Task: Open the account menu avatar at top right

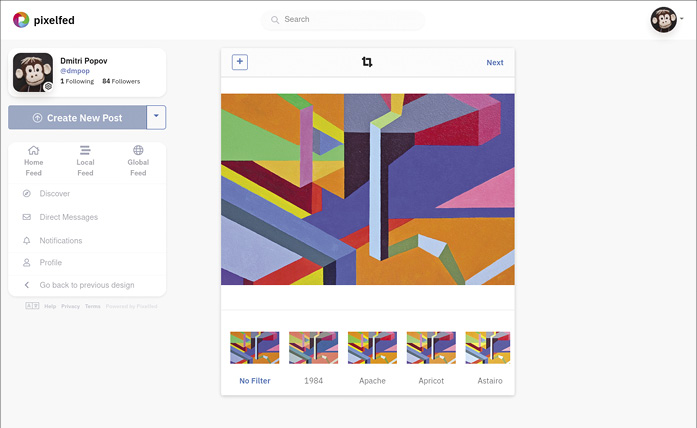Action: [664, 20]
